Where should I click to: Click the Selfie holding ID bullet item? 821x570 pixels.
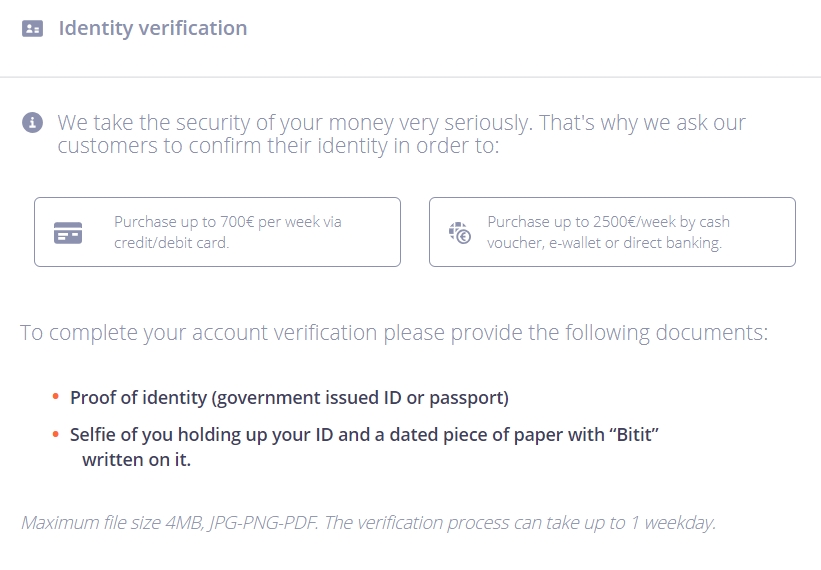pyautogui.click(x=364, y=447)
